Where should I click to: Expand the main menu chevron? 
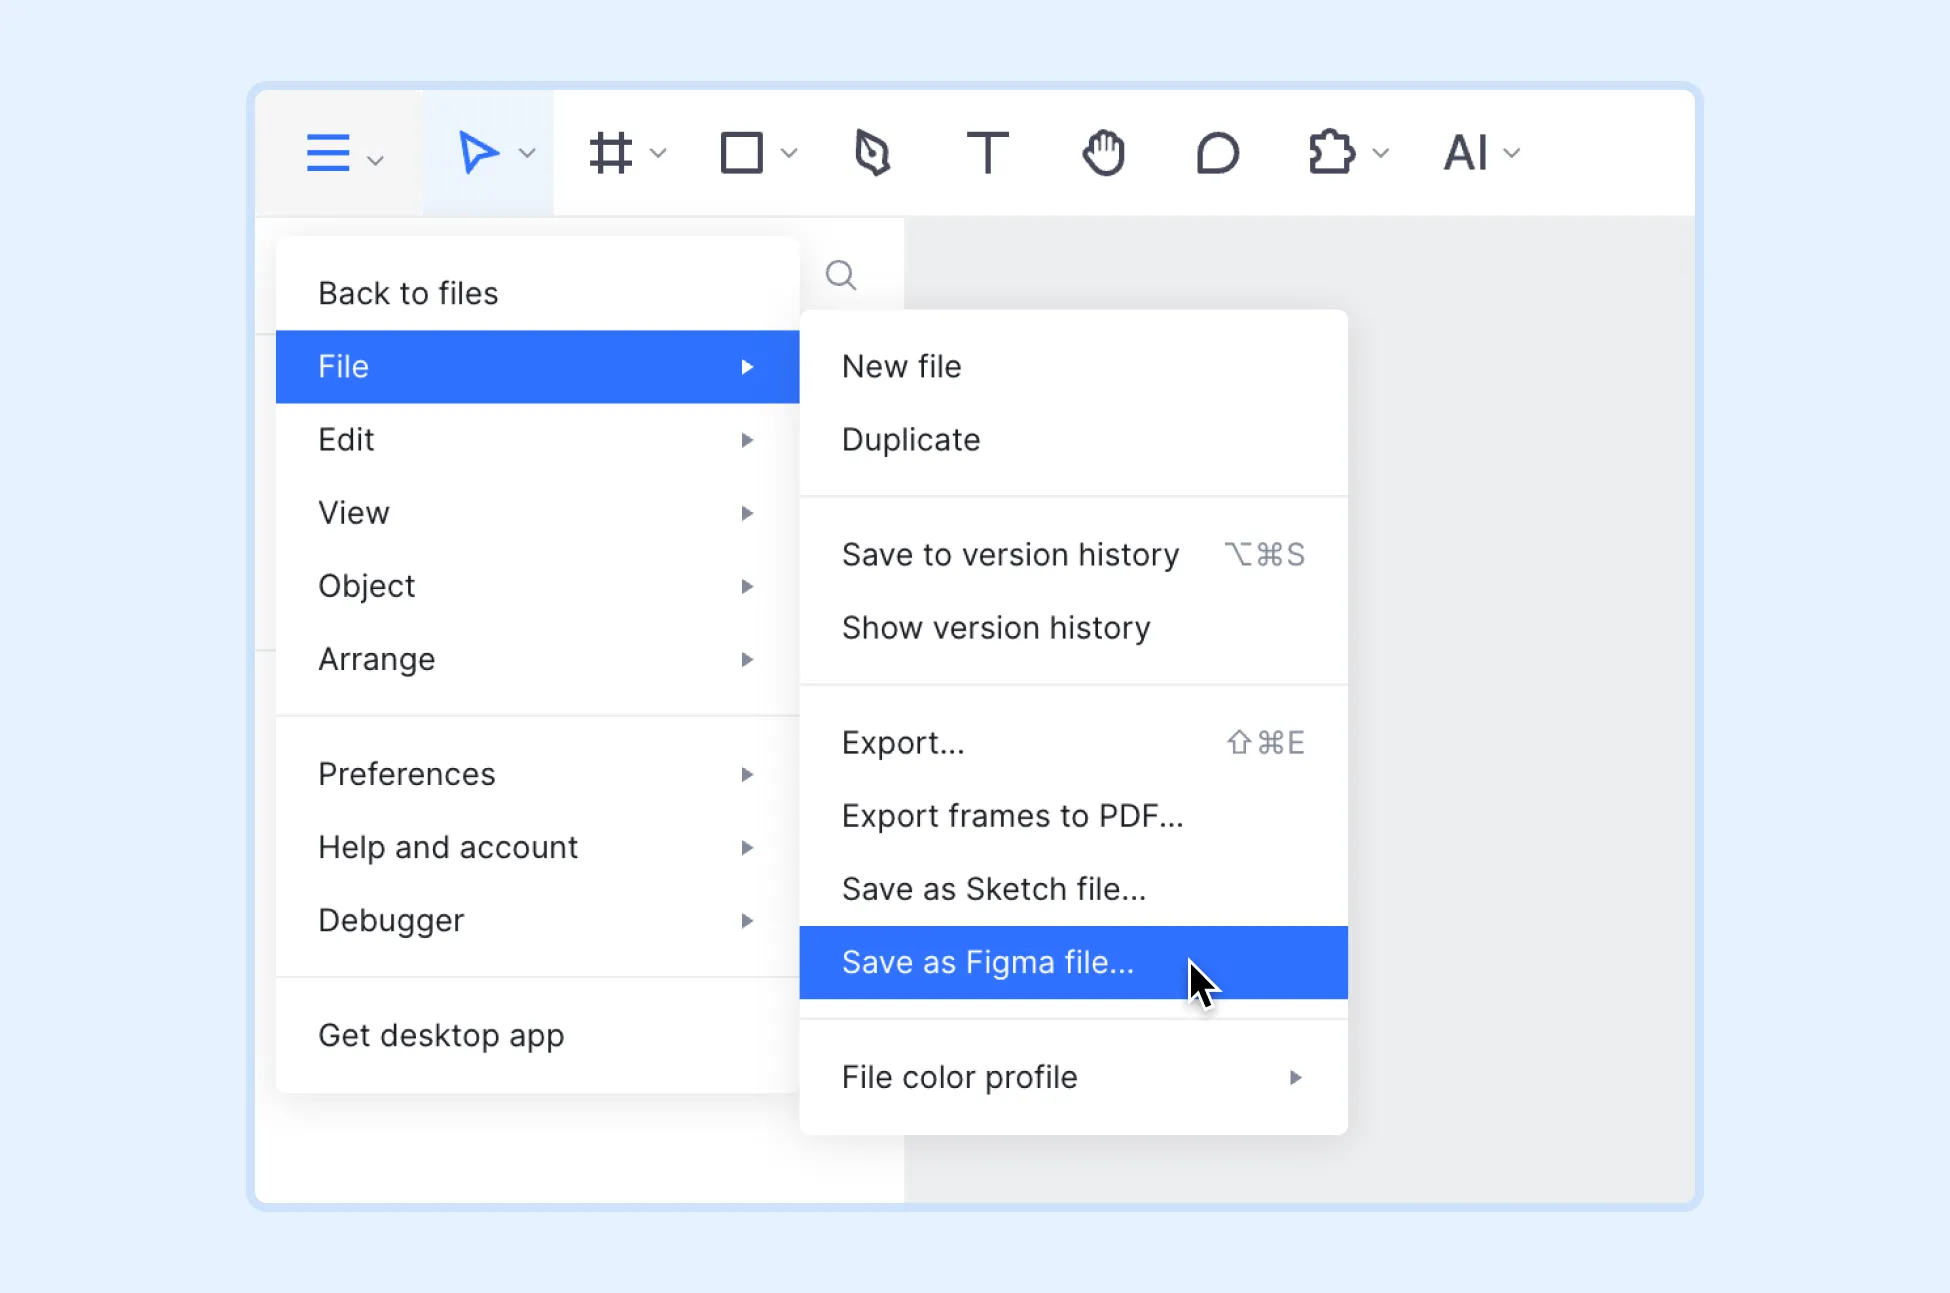(x=375, y=160)
